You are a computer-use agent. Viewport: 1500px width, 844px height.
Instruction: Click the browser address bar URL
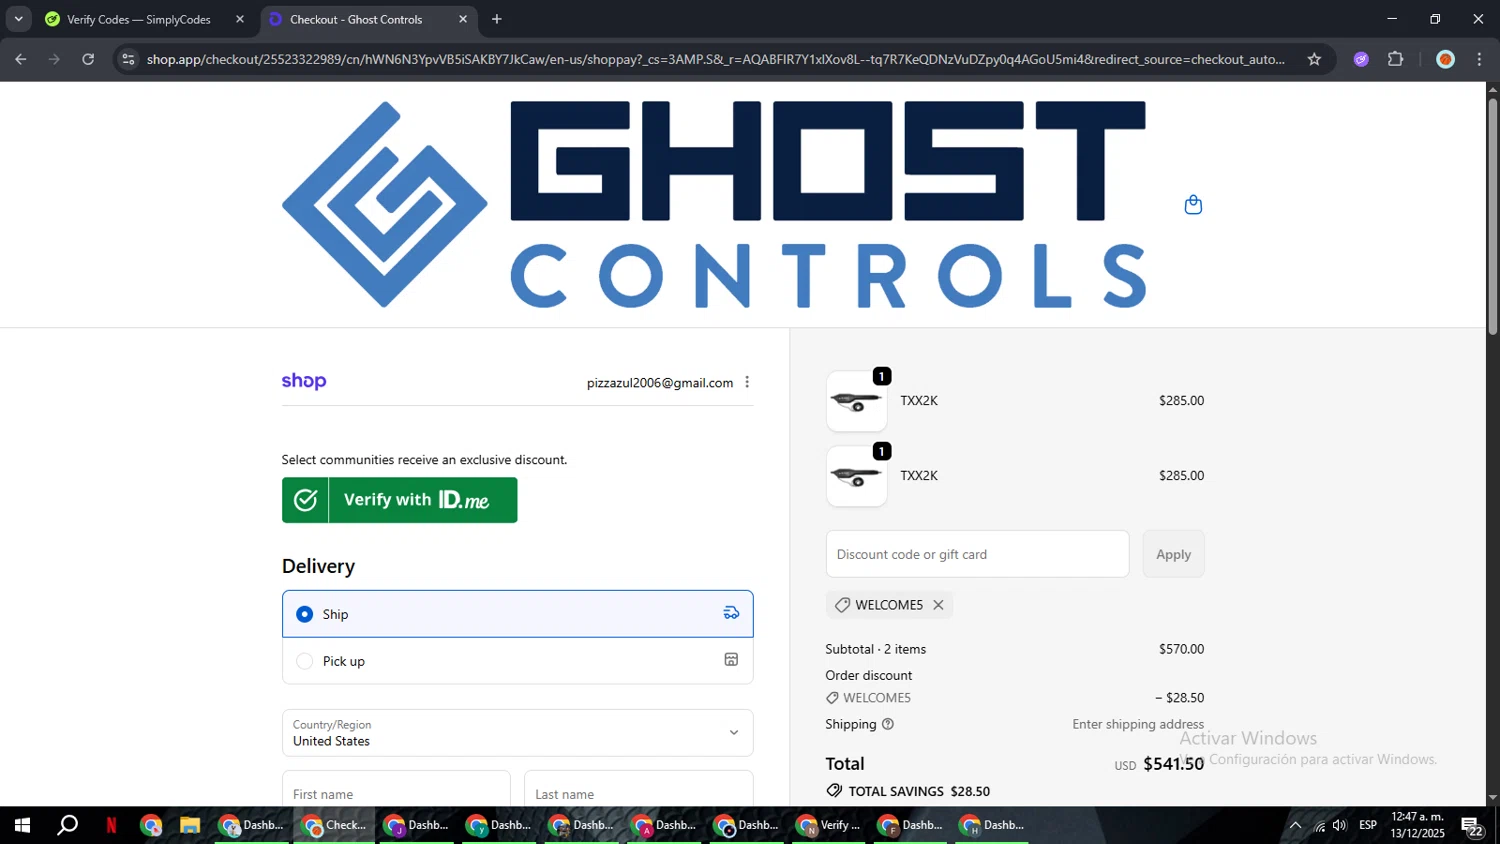715,59
